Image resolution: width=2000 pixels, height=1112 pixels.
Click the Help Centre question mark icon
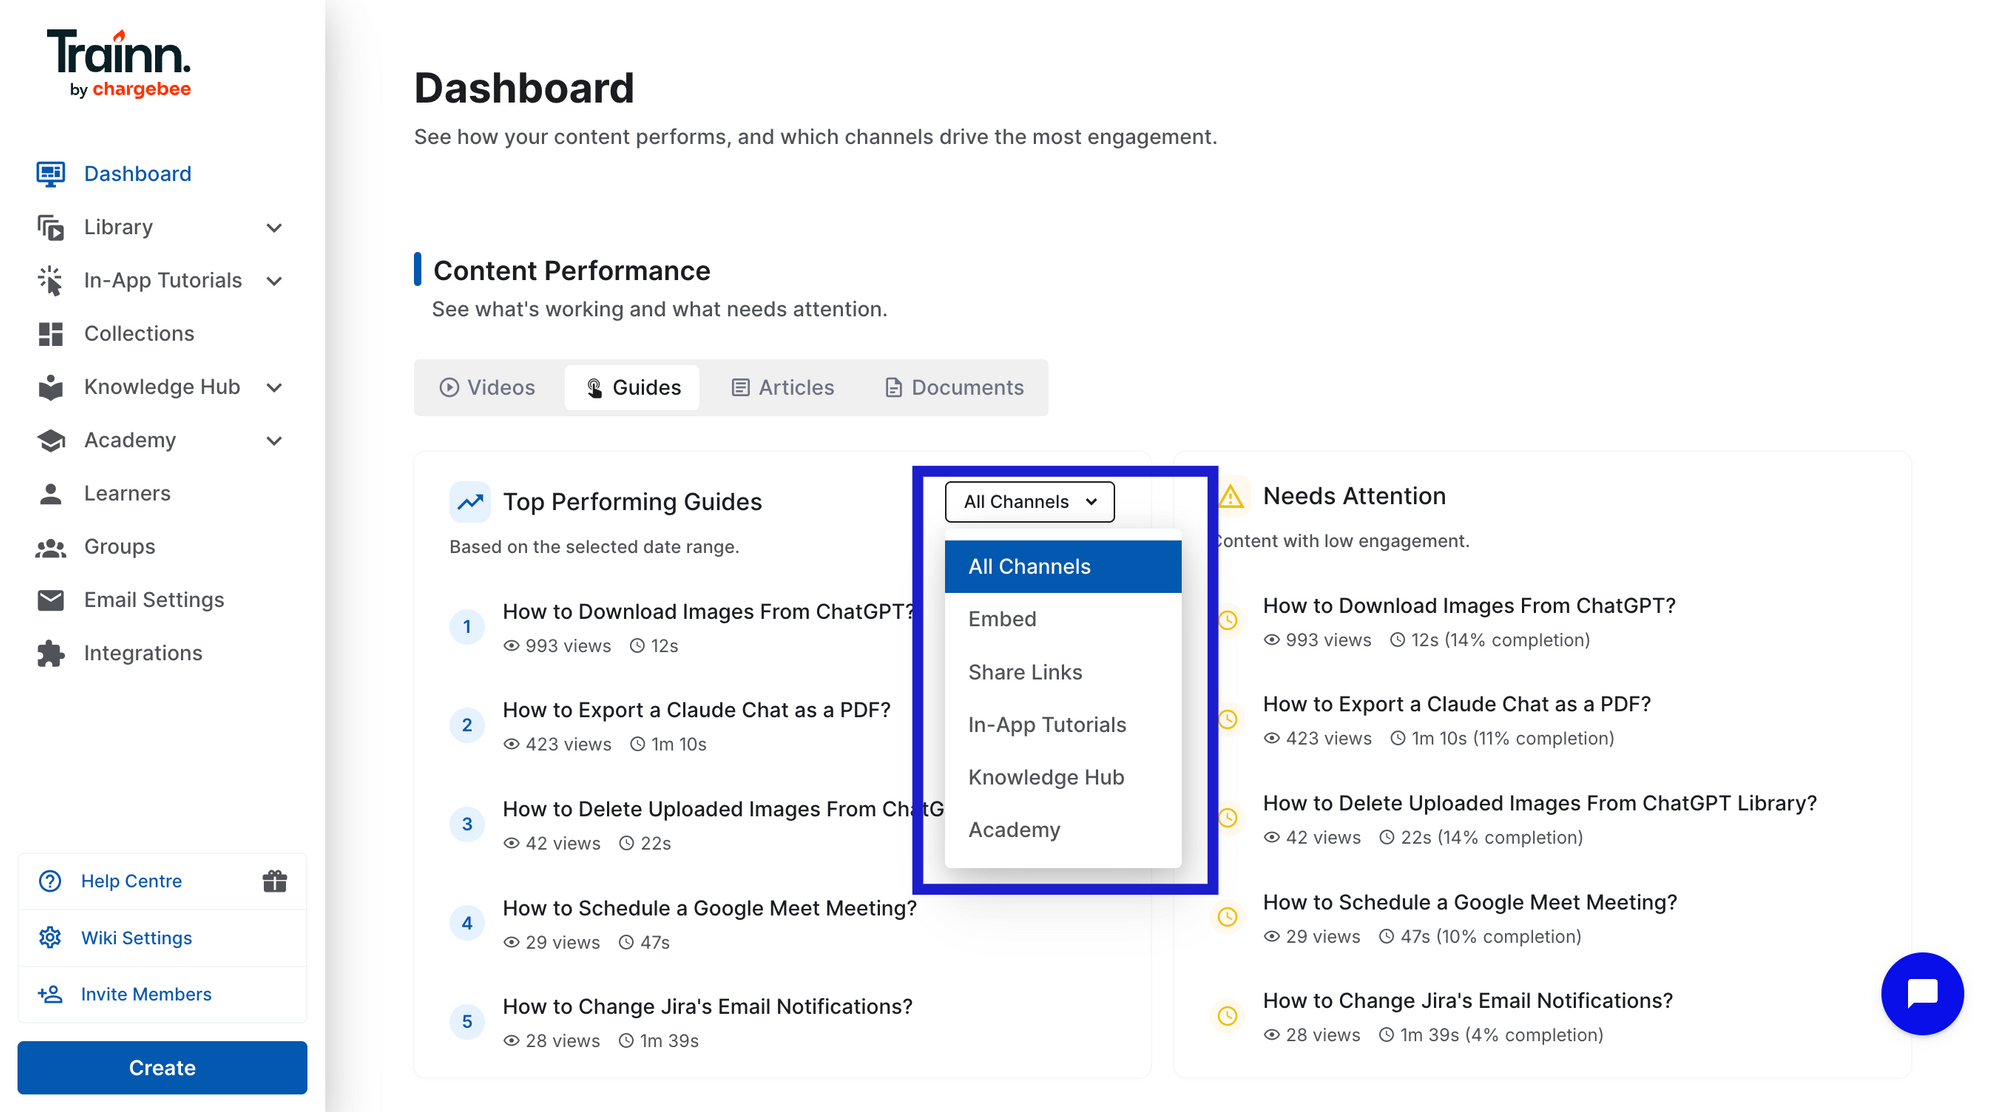point(50,881)
